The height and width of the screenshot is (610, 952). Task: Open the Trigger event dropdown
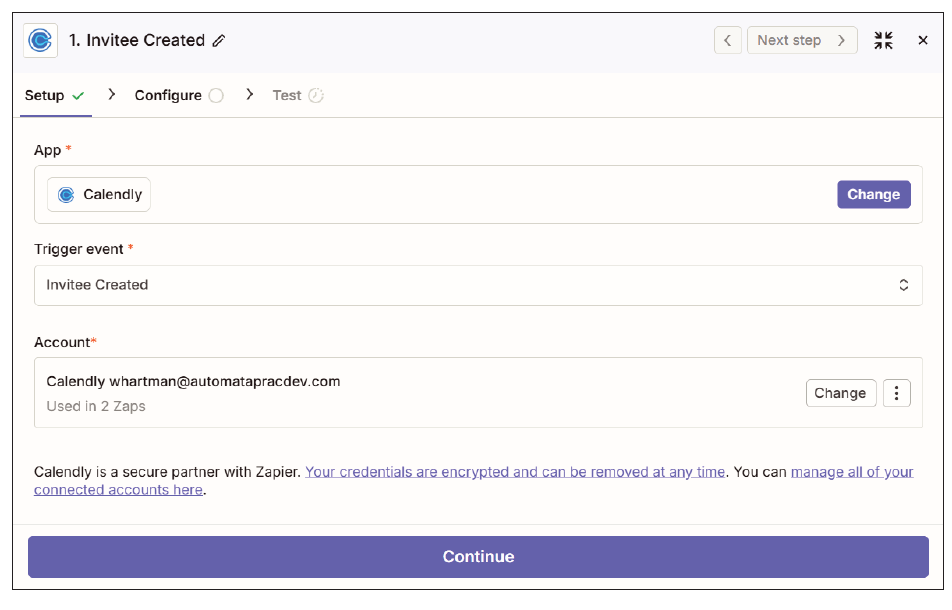click(x=478, y=285)
